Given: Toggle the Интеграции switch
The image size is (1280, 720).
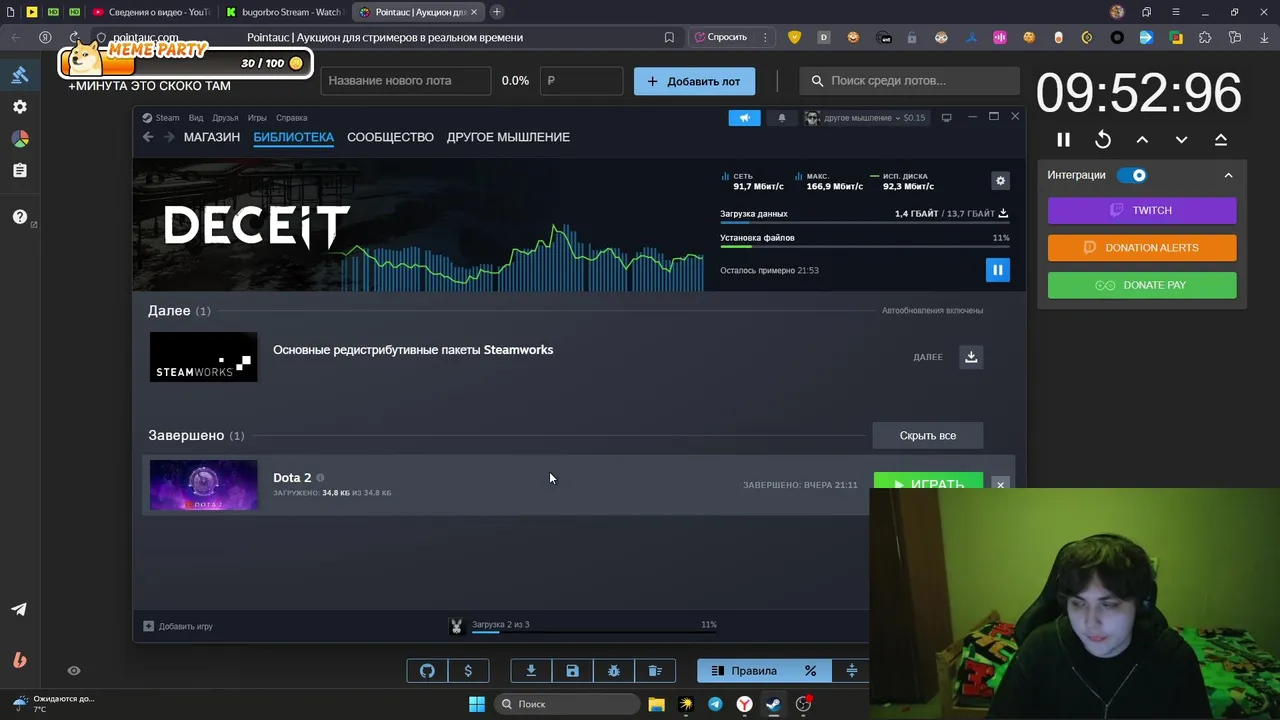Looking at the screenshot, I should pyautogui.click(x=1132, y=175).
